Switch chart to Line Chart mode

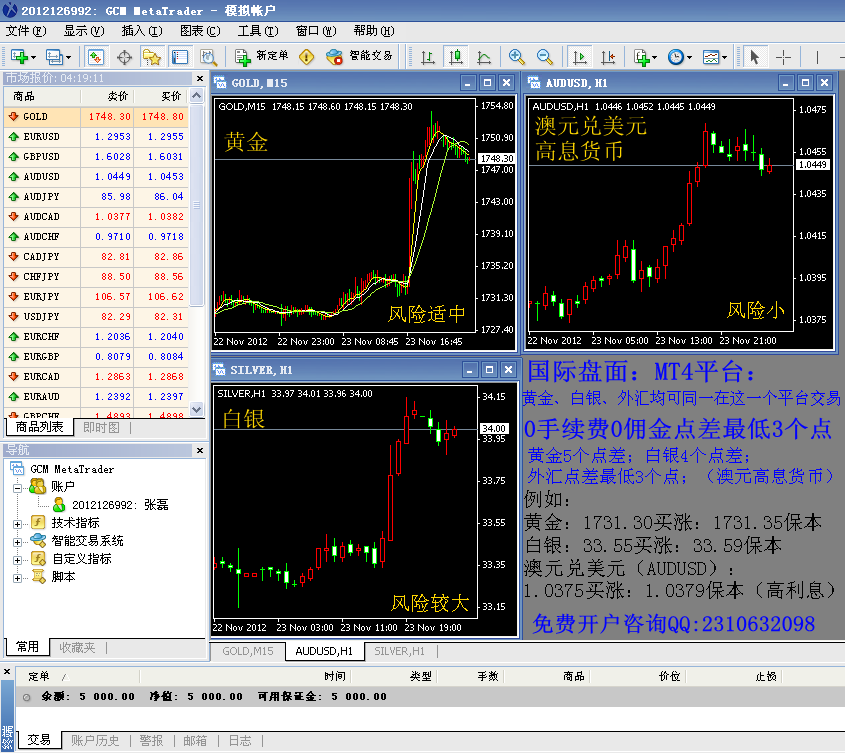(484, 57)
